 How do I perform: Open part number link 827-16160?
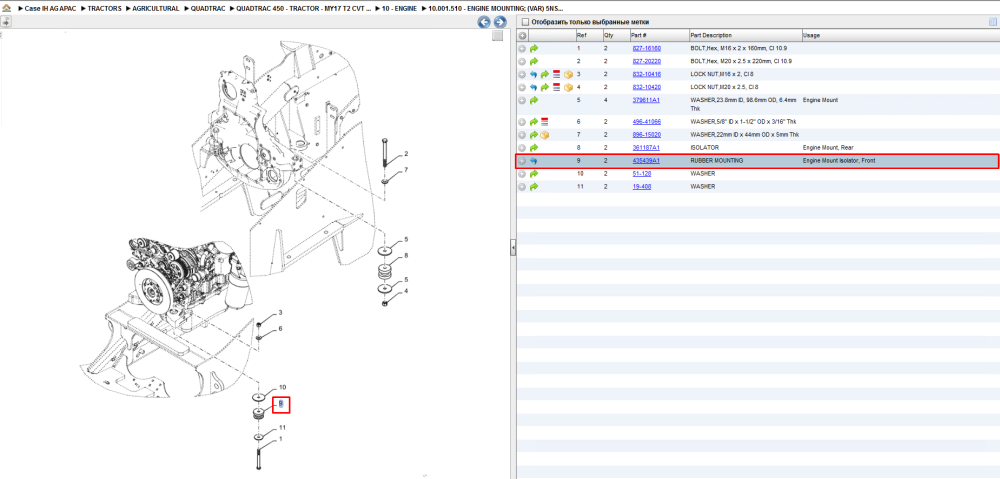[646, 48]
